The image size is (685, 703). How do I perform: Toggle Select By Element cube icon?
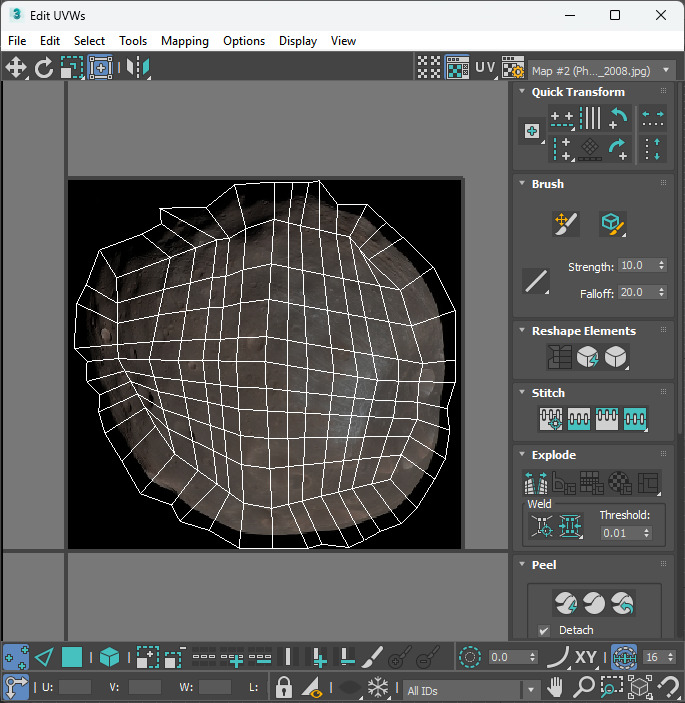coord(109,657)
